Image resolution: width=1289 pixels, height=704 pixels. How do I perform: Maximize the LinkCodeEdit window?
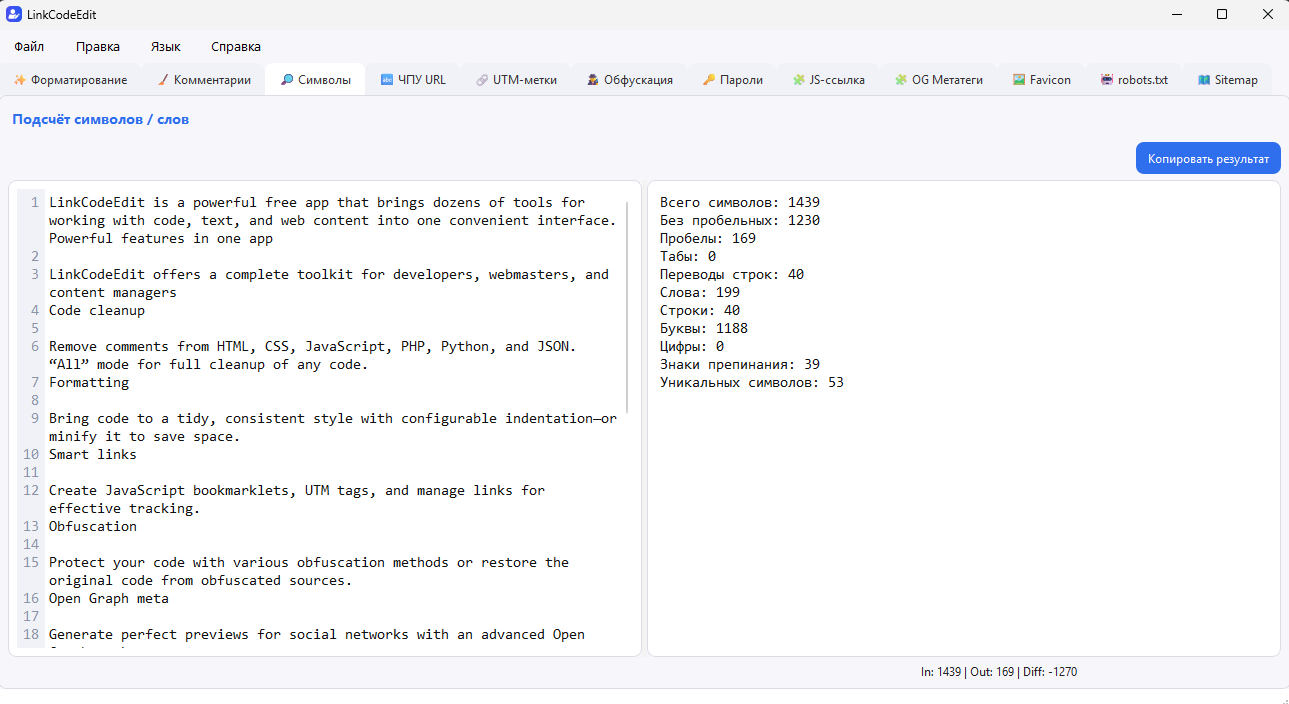(1221, 14)
